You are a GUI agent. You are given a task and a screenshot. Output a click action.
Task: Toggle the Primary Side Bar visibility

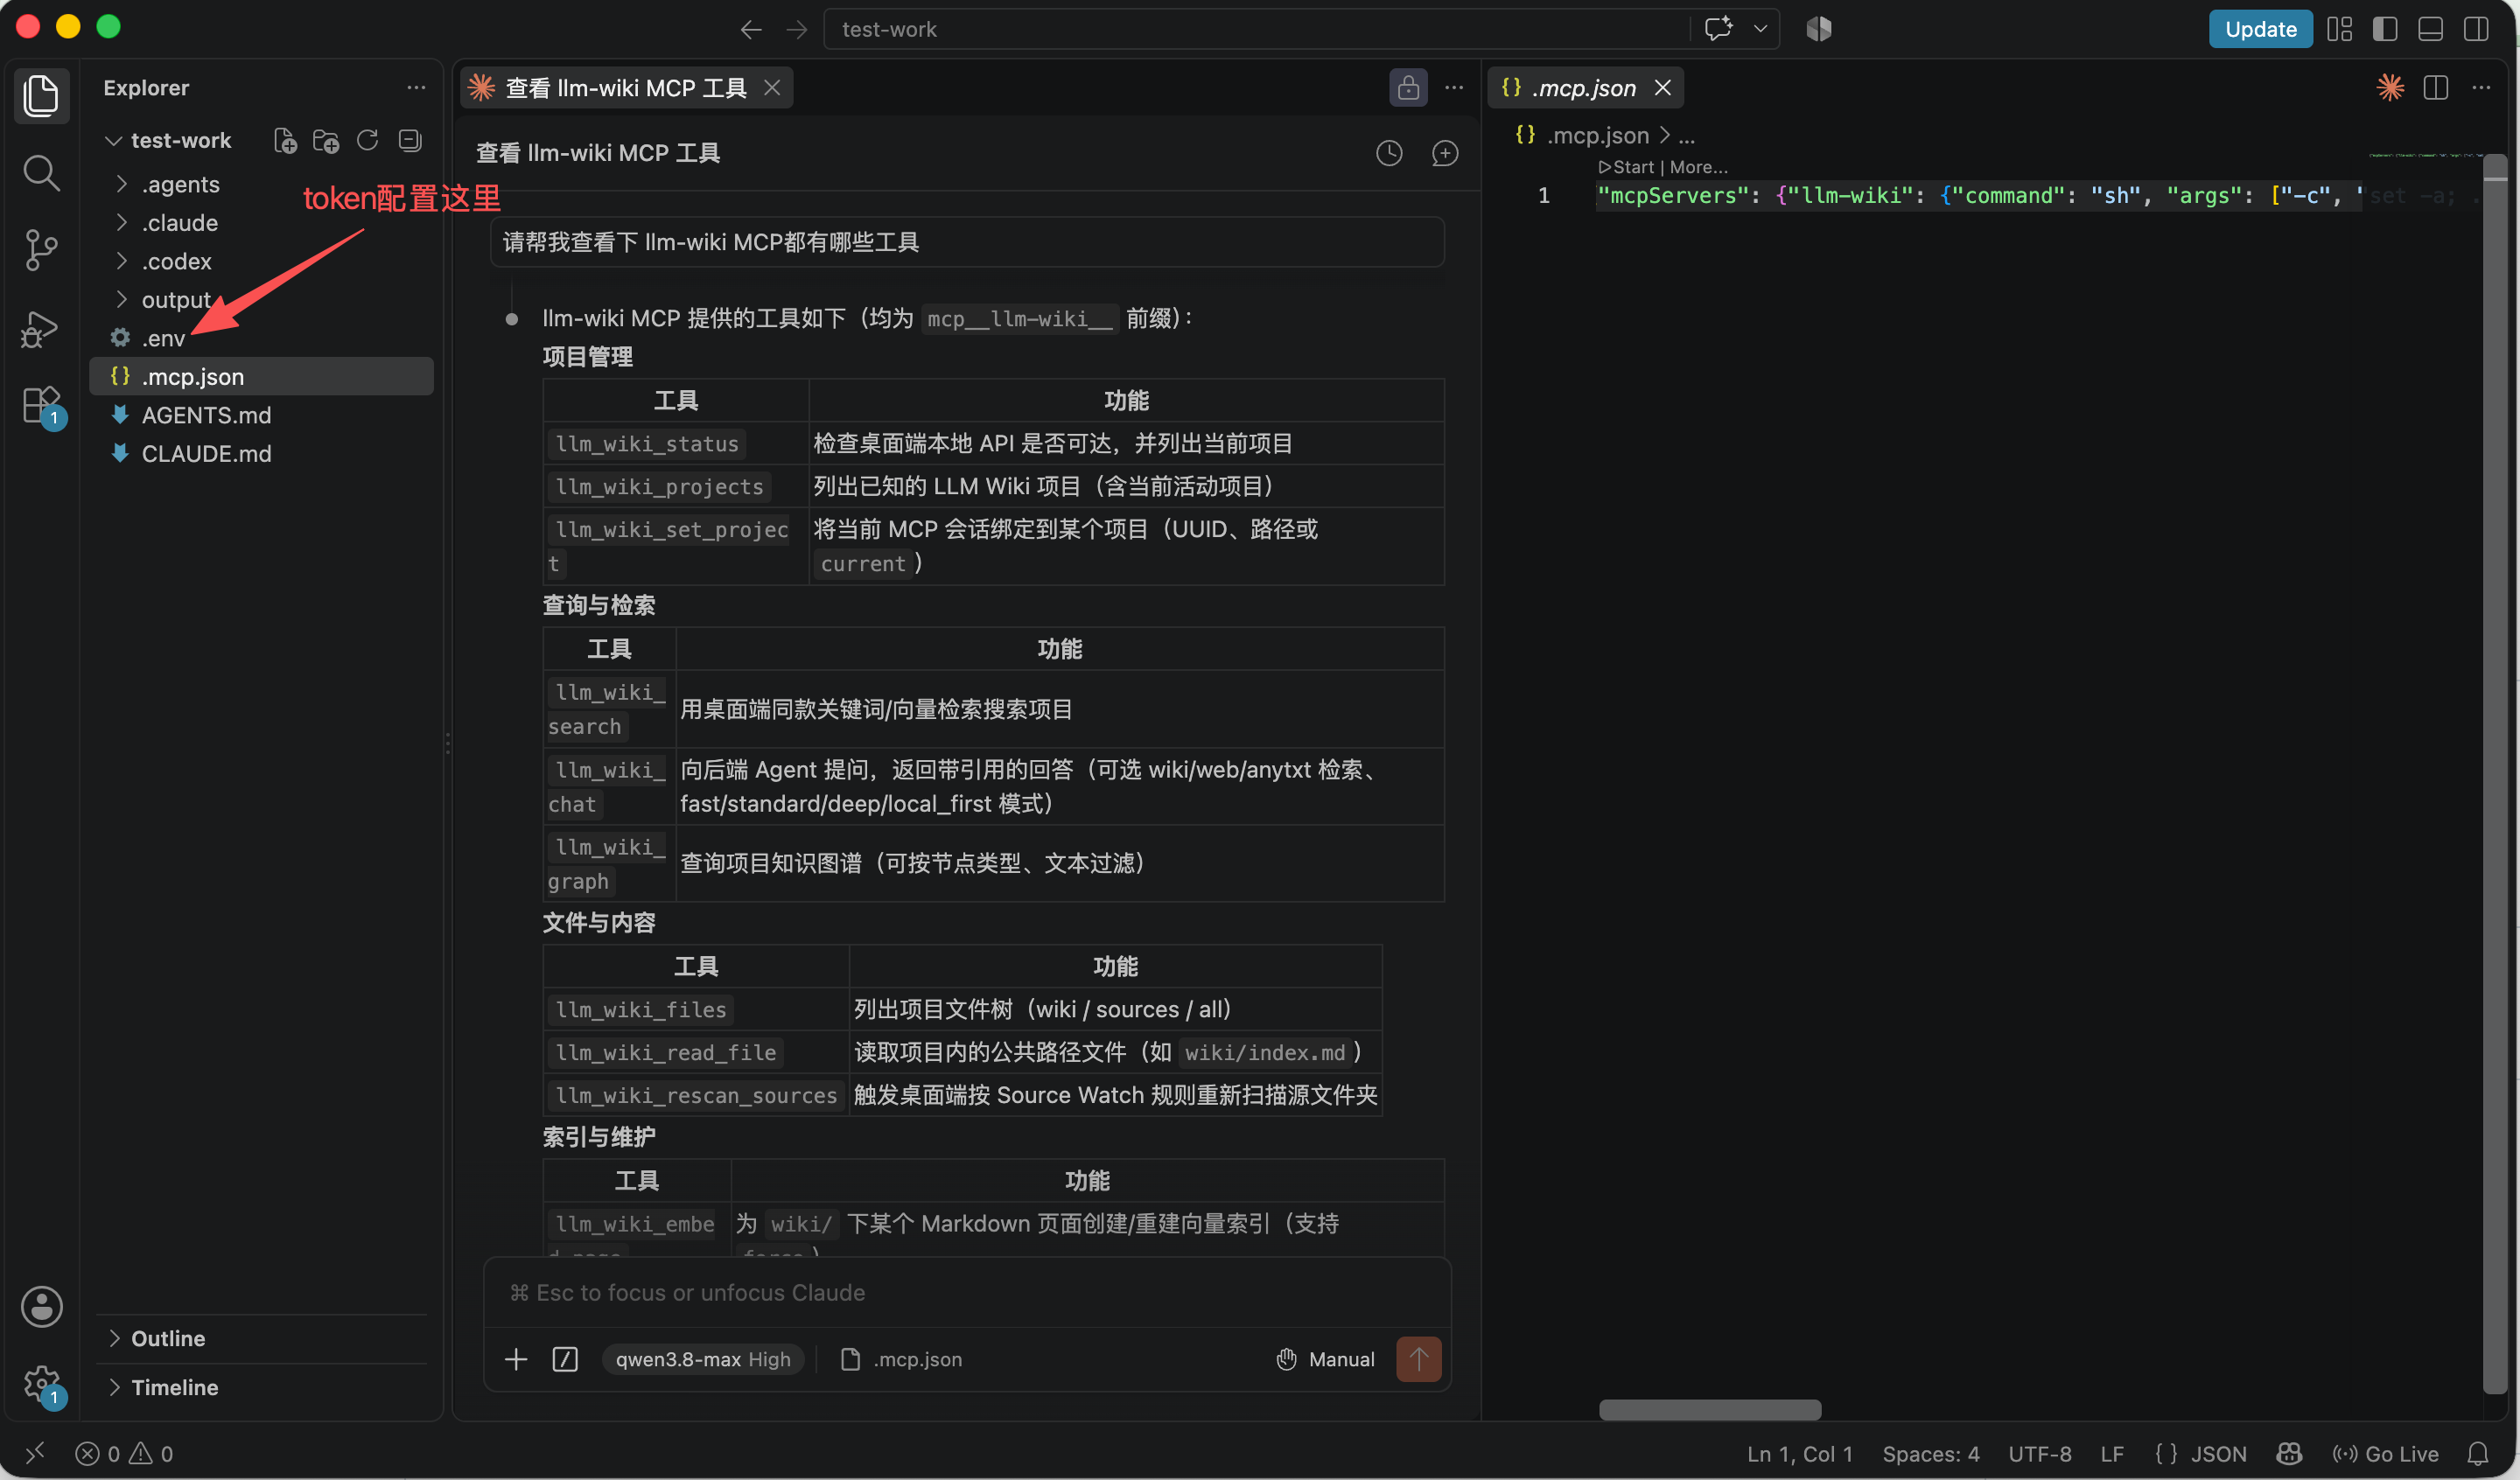[2385, 29]
